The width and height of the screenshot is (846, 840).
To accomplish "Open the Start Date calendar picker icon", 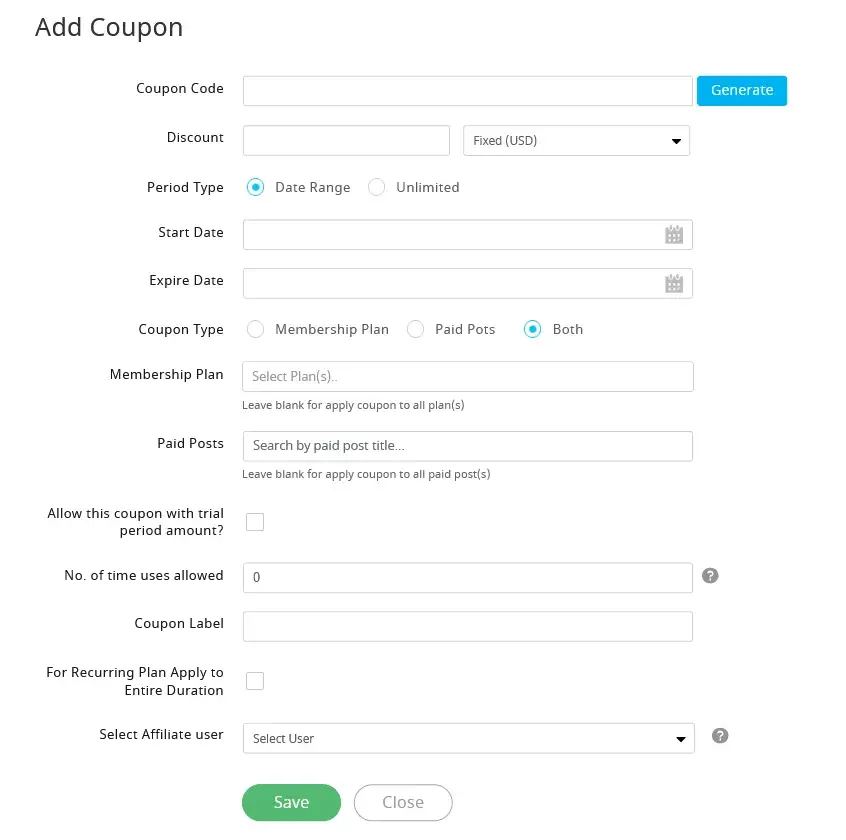I will [x=674, y=235].
